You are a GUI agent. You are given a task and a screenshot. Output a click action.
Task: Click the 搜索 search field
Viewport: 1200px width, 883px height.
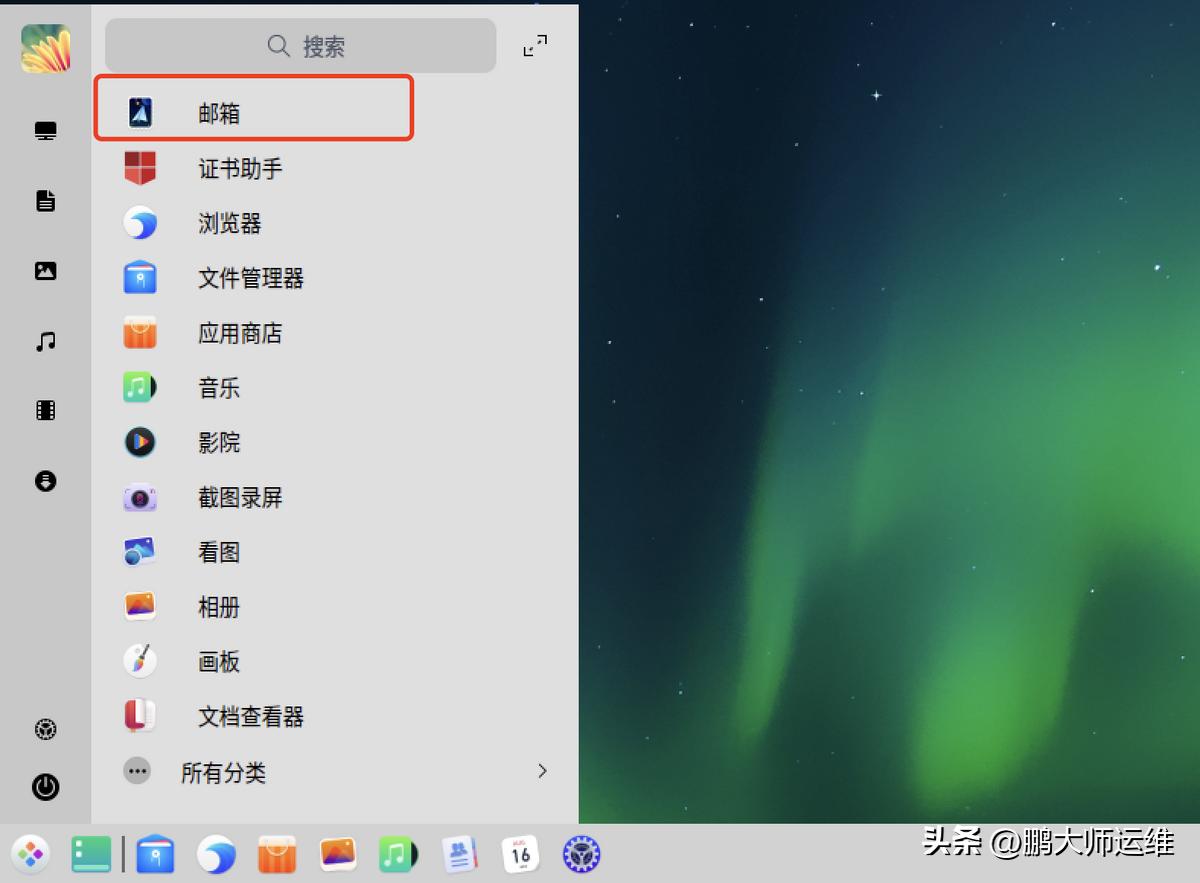(299, 46)
